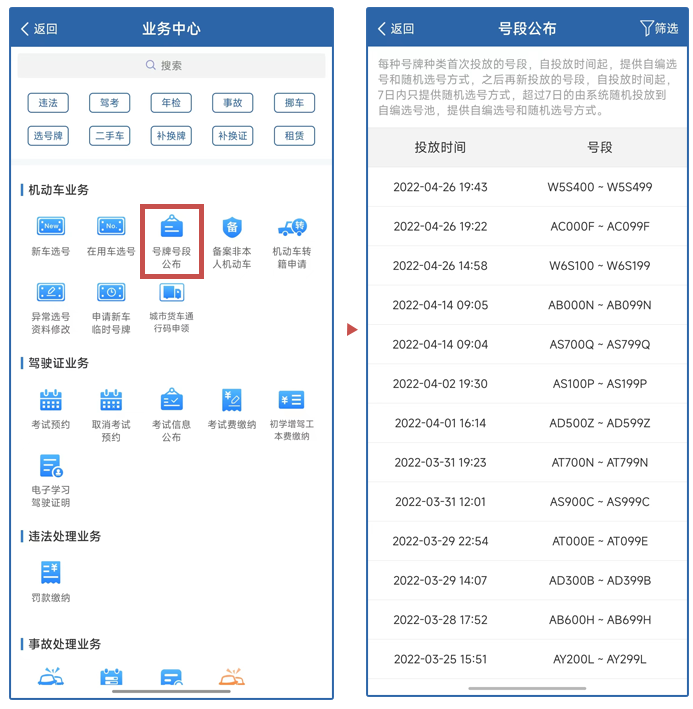The image size is (693, 709).
Task: Click the 机动车业务 section heading
Action: [x=58, y=190]
